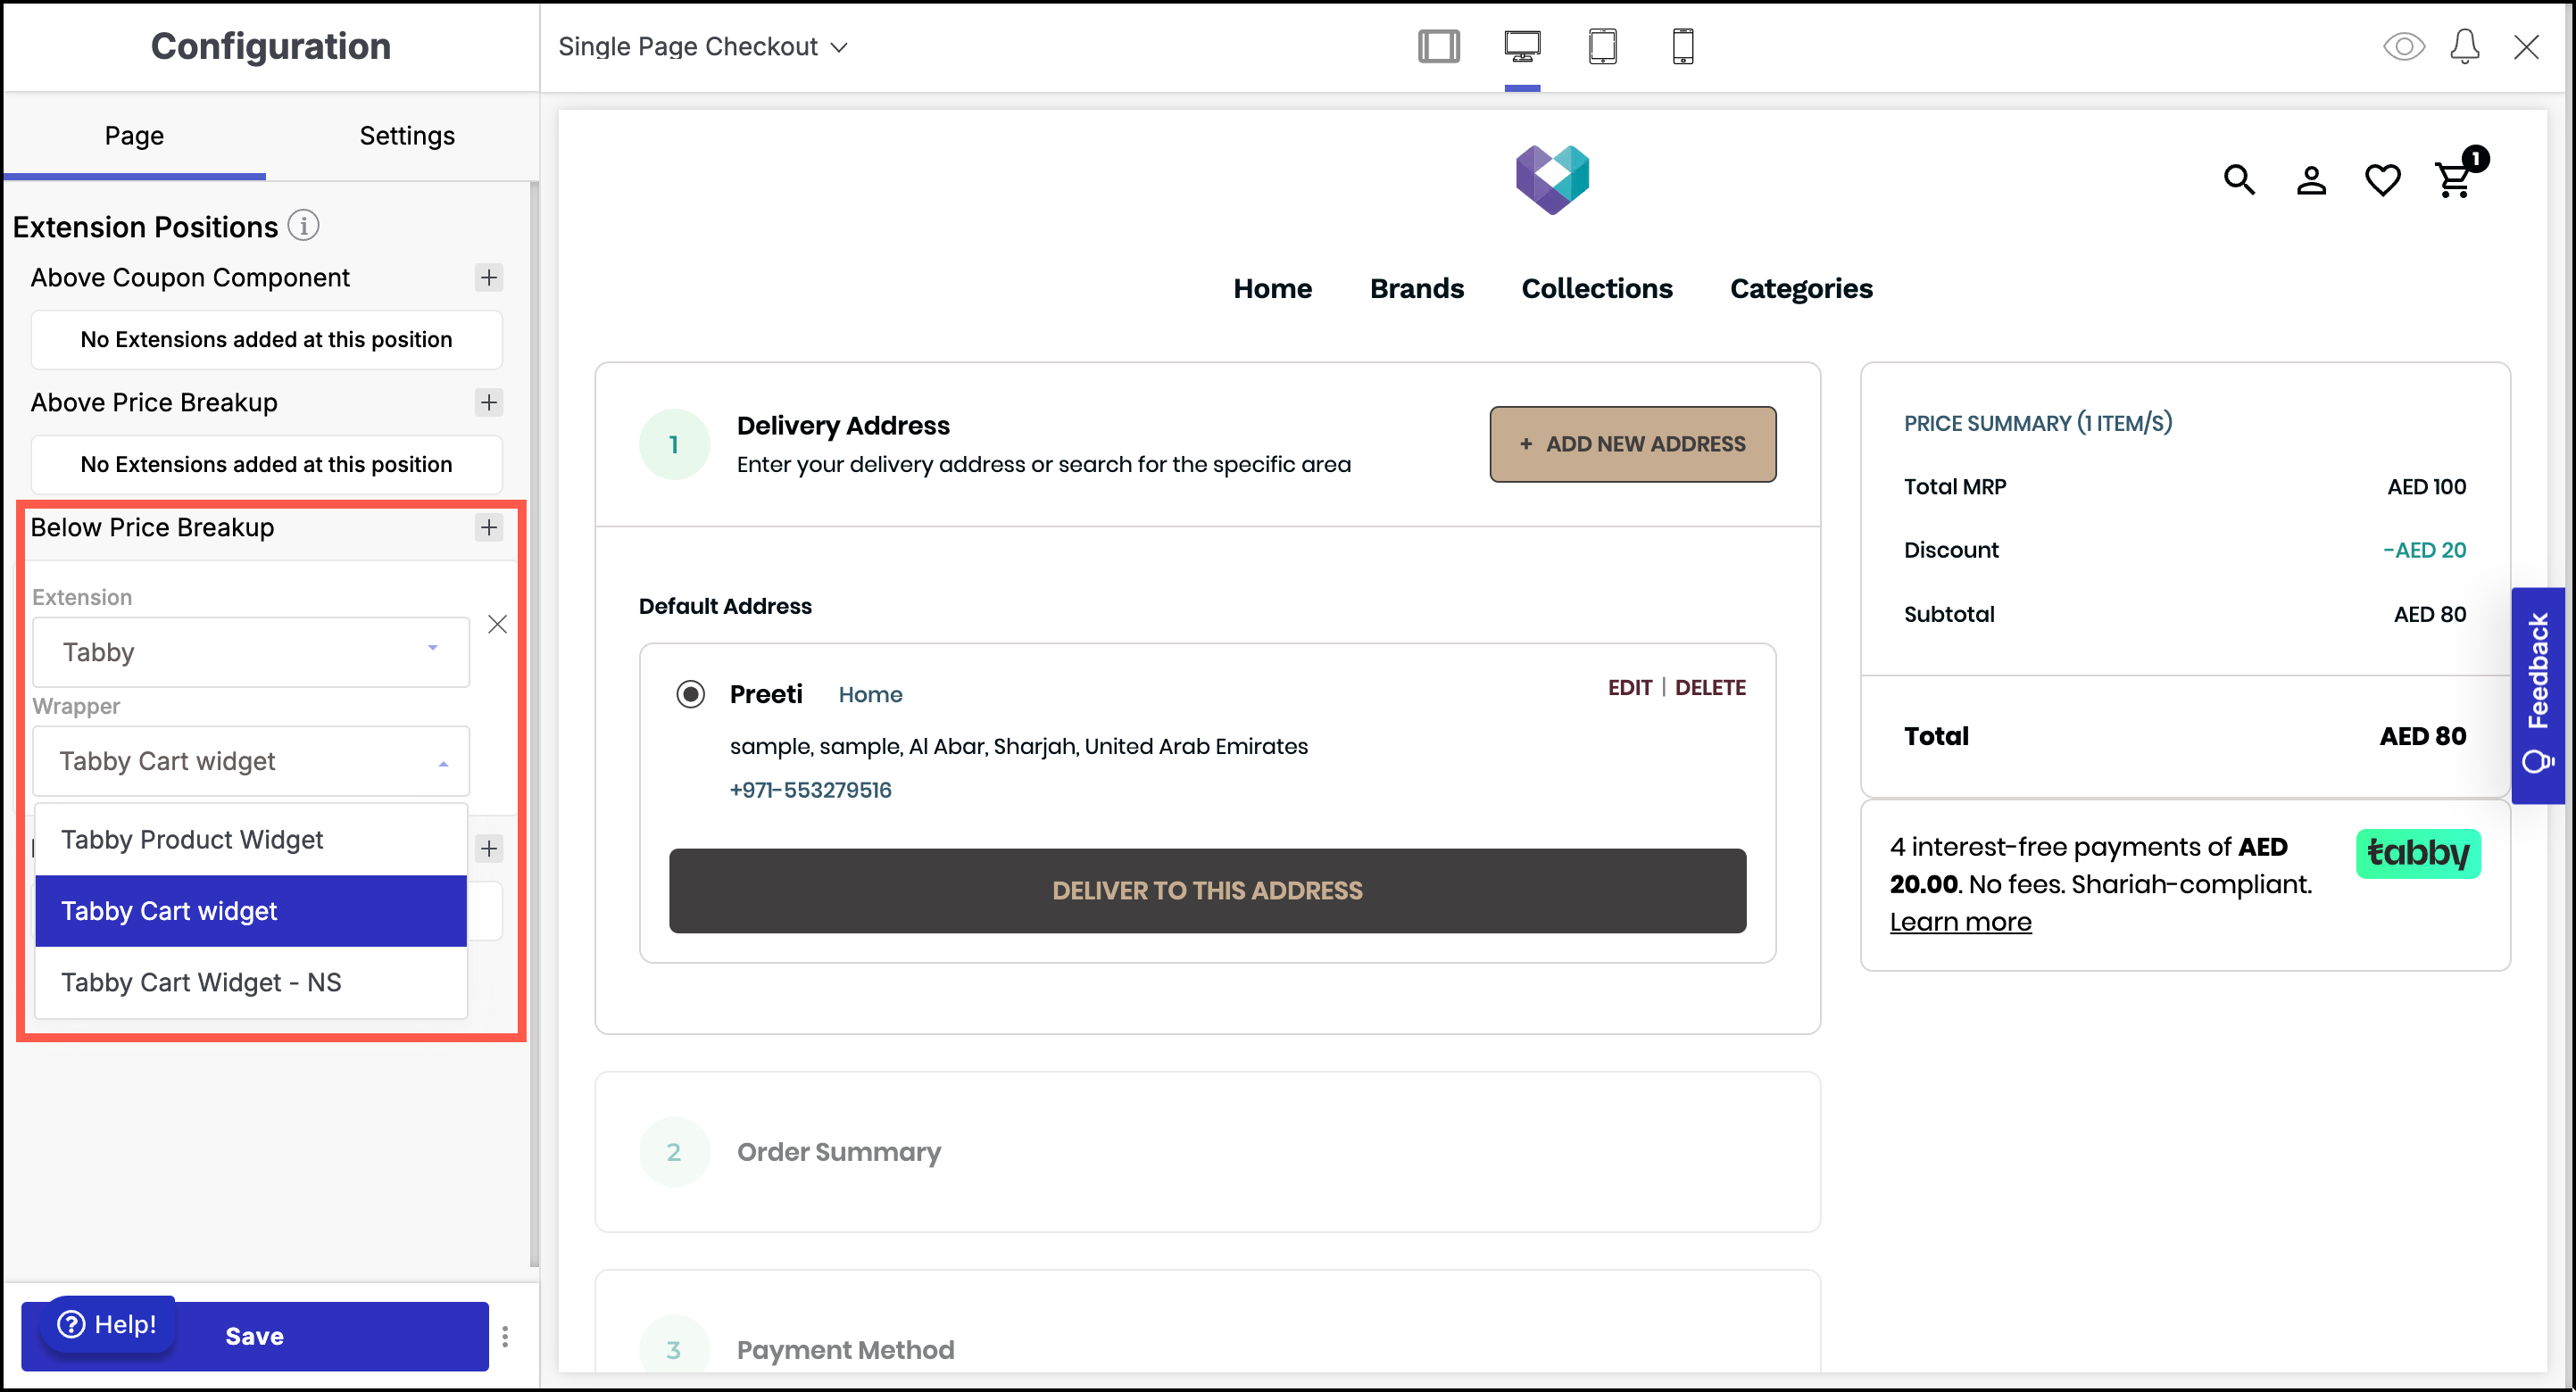
Task: Toggle the preview eye icon
Action: [2404, 46]
